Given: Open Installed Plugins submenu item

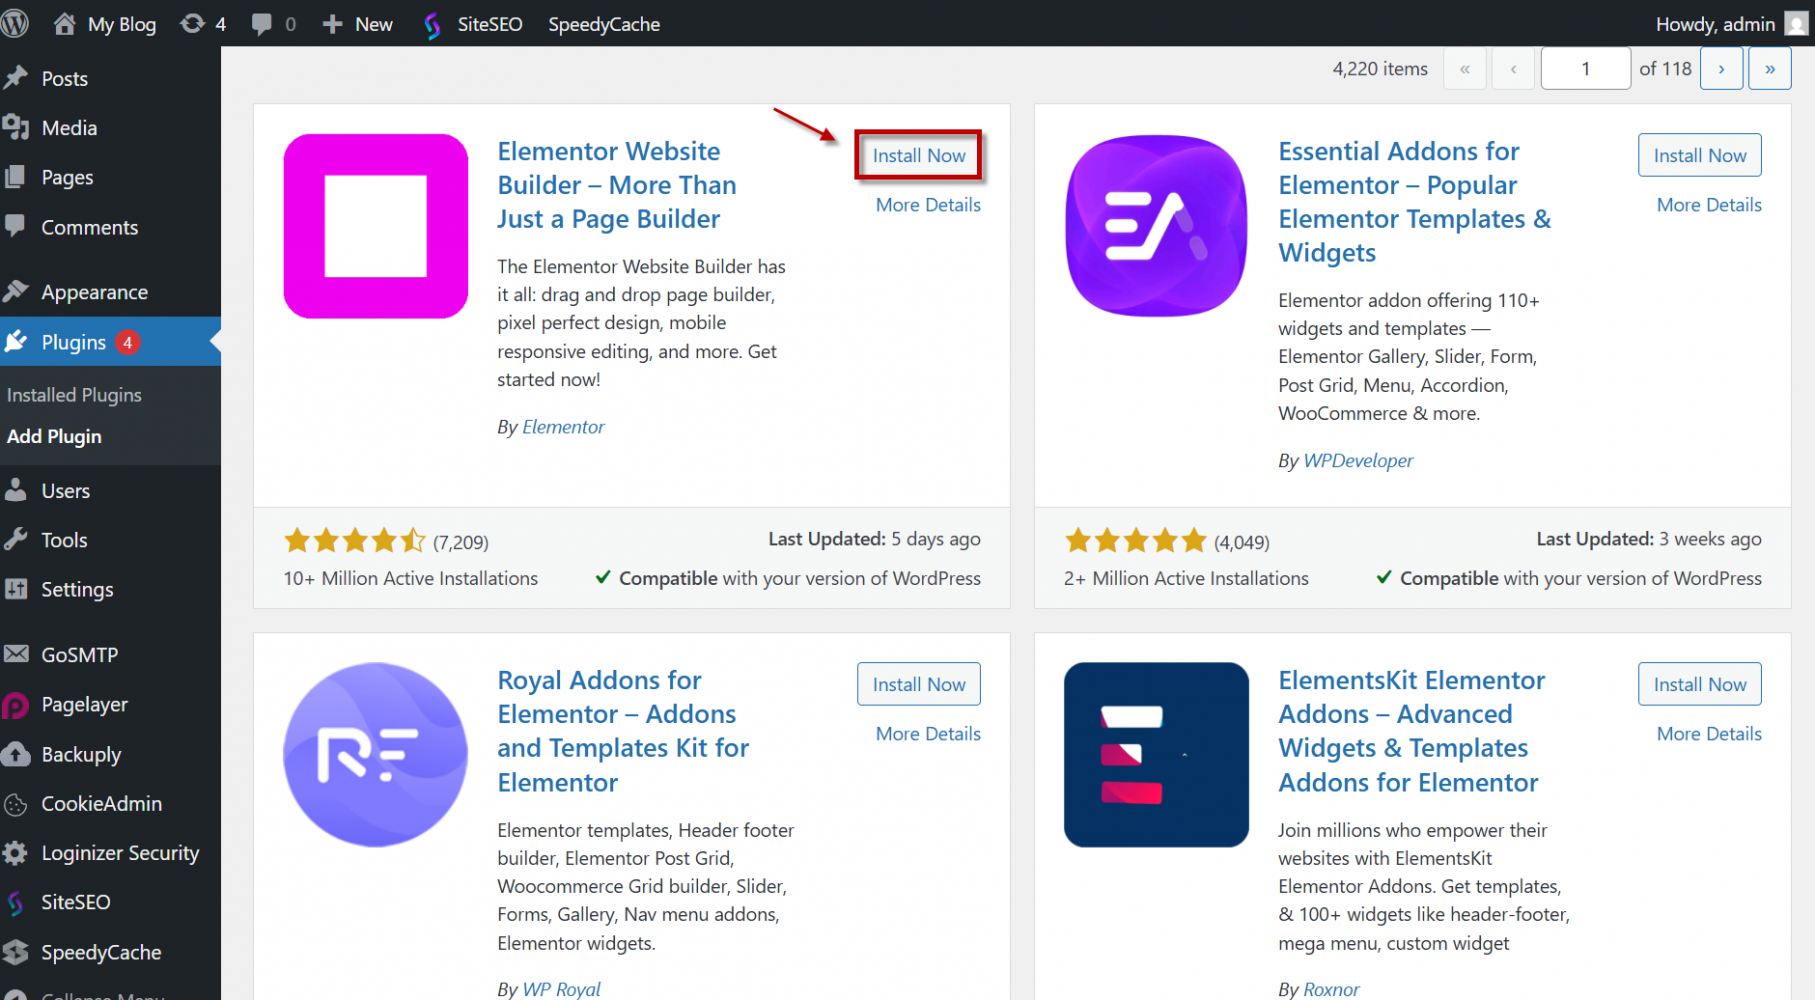Looking at the screenshot, I should pos(74,395).
